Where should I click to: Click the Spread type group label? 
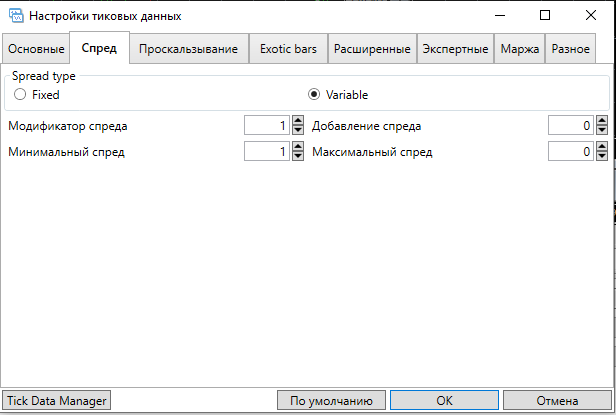[44, 76]
